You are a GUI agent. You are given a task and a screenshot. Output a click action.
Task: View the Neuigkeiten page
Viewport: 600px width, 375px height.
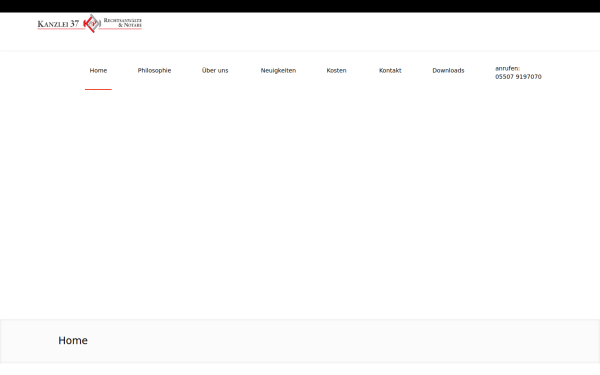(x=278, y=70)
